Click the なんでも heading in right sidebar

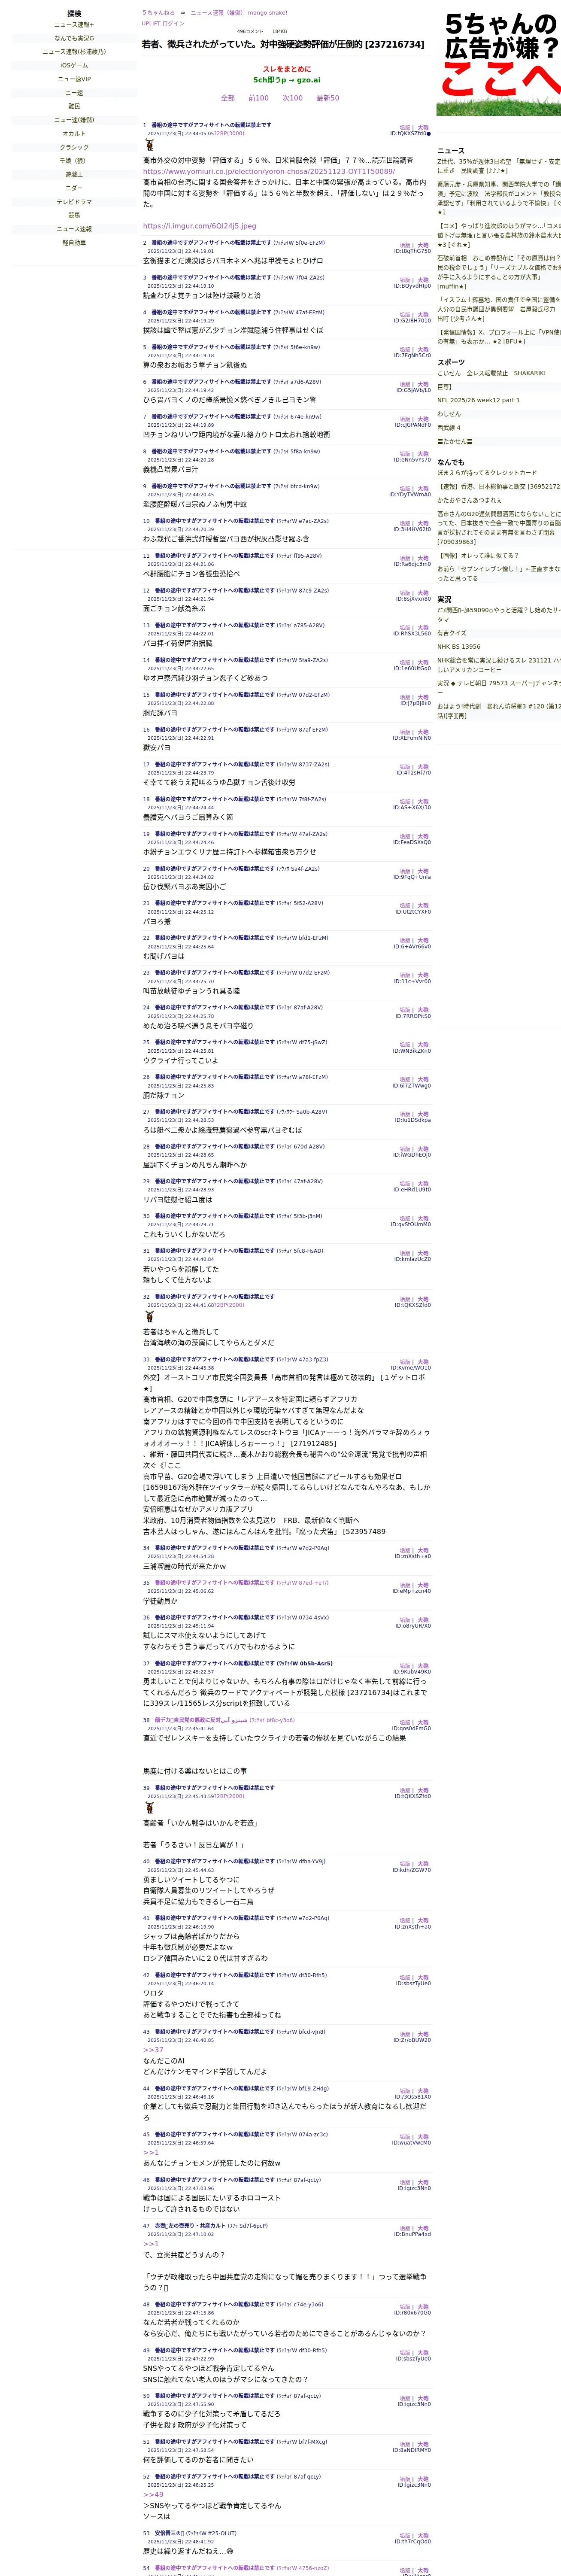point(451,462)
